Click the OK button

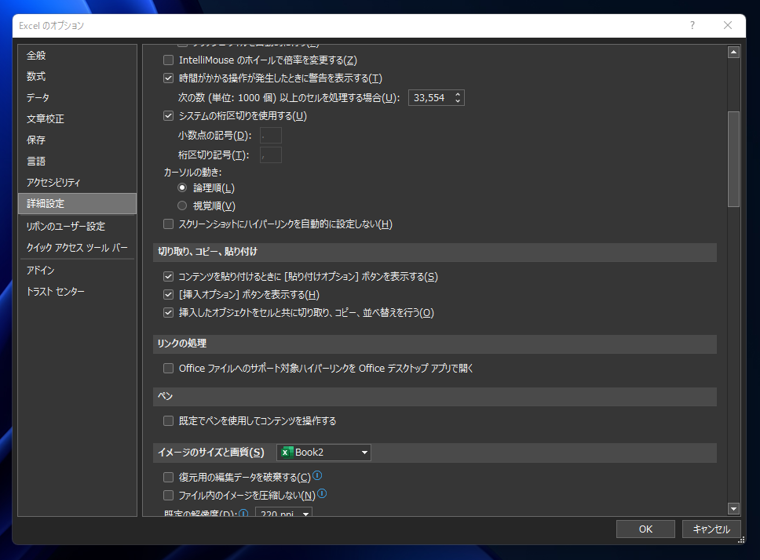pyautogui.click(x=645, y=529)
